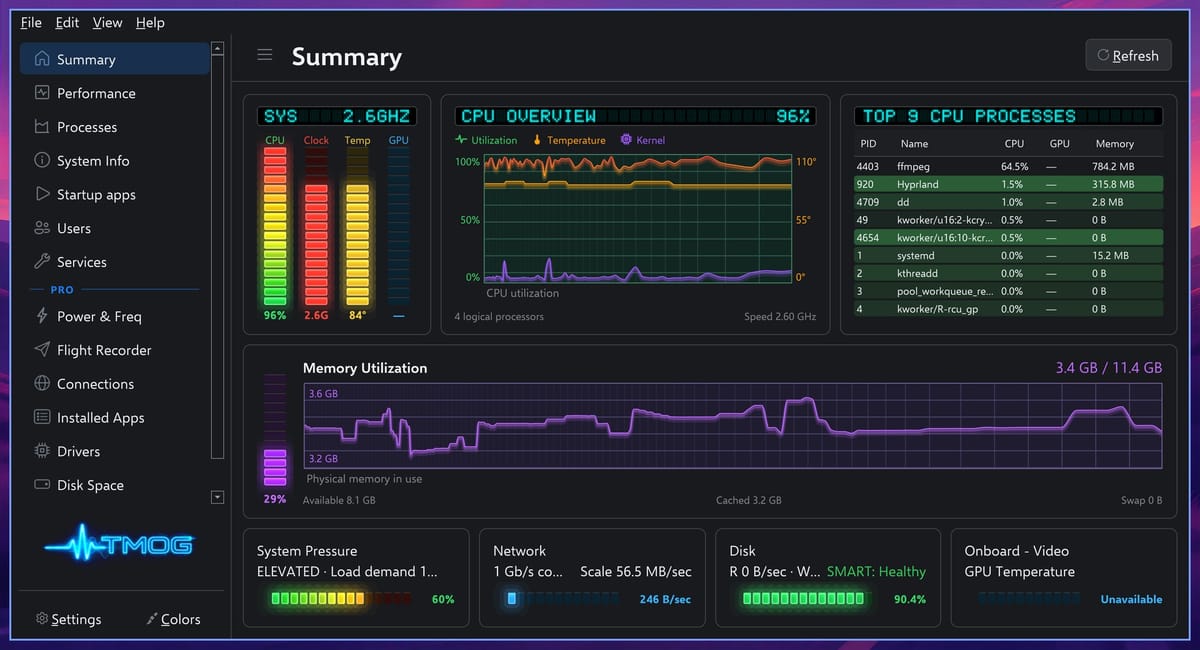Click sidebar scrollbar down arrow
Screen dimensions: 1200x650
pyautogui.click(x=218, y=497)
